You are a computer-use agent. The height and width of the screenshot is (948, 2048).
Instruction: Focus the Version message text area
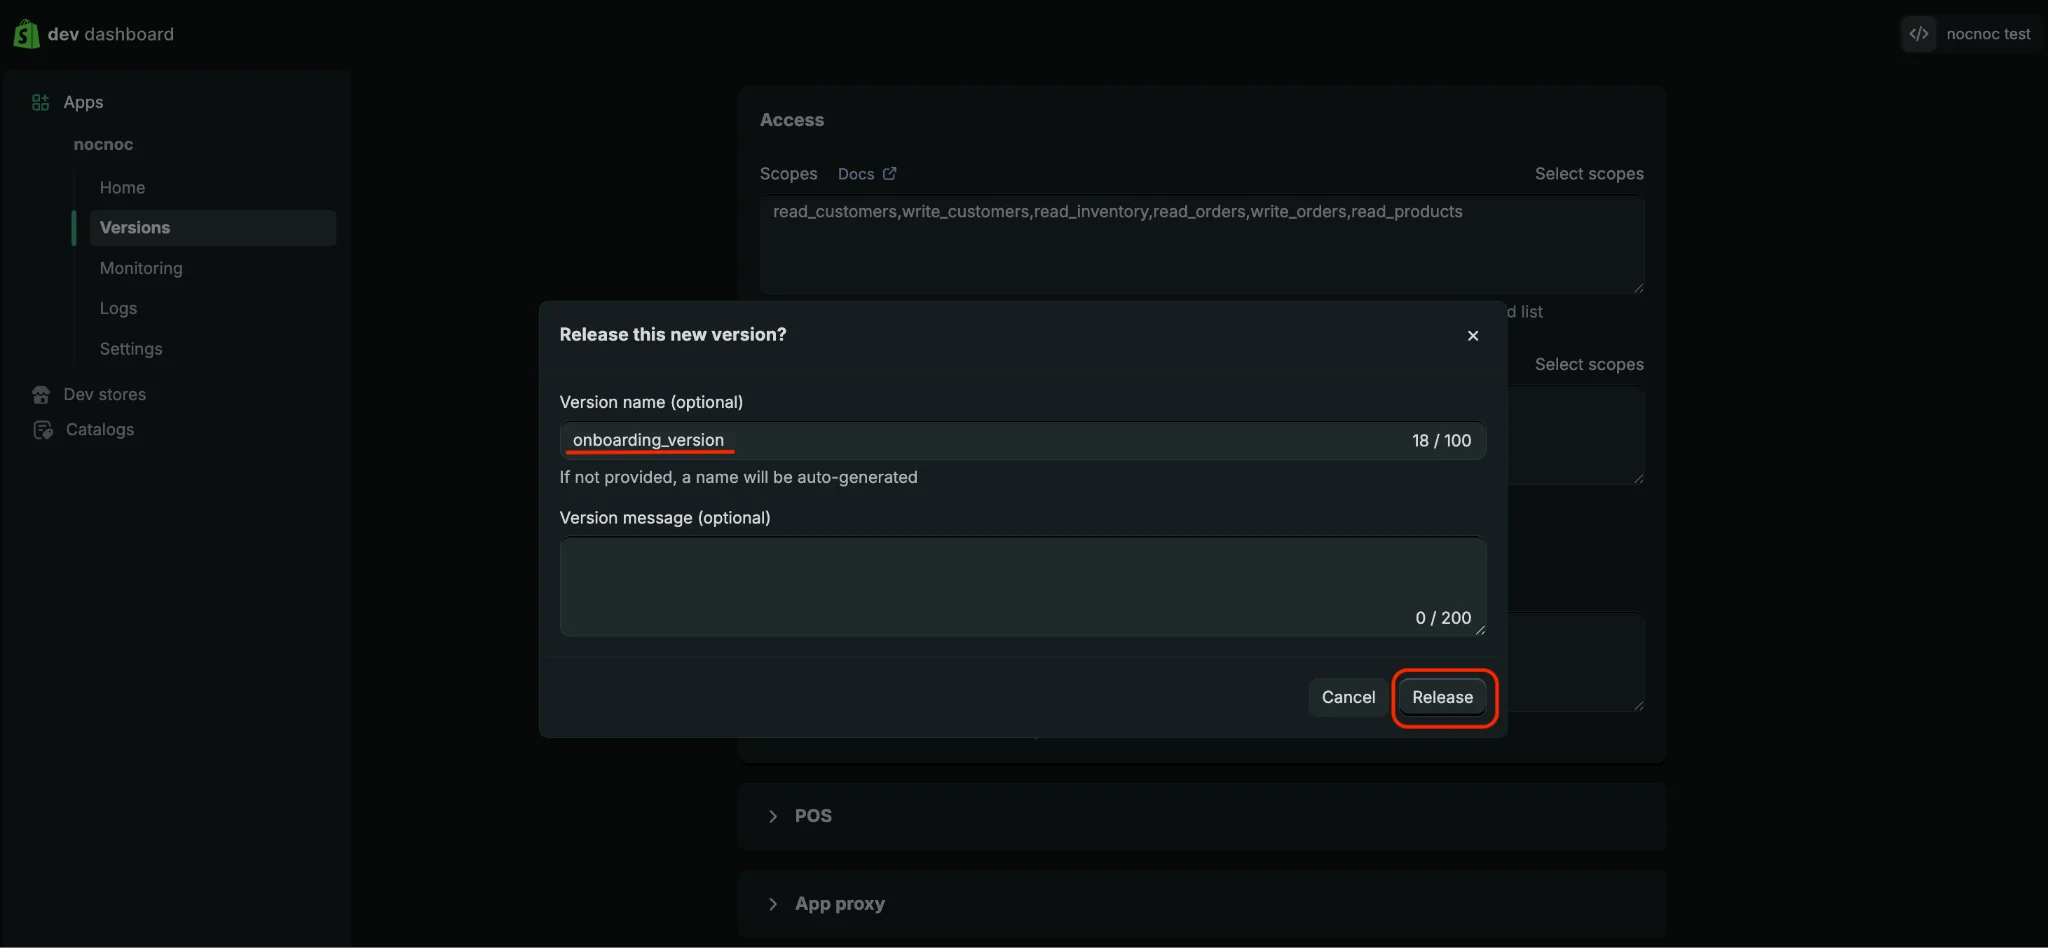1022,587
